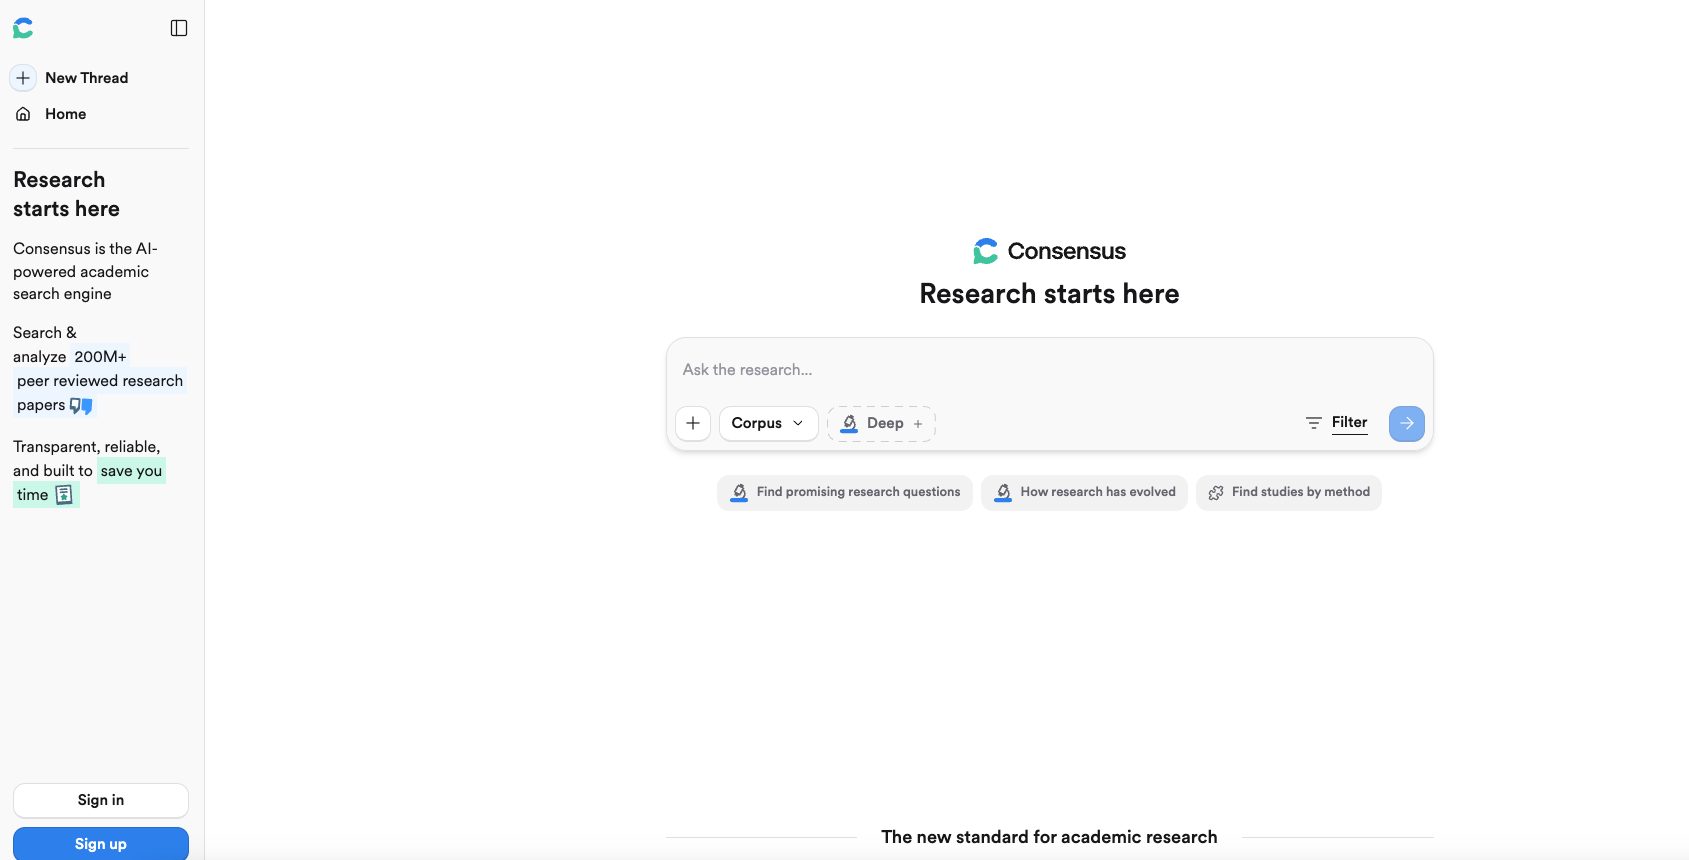
Task: Submit search with blue arrow button
Action: tap(1406, 423)
